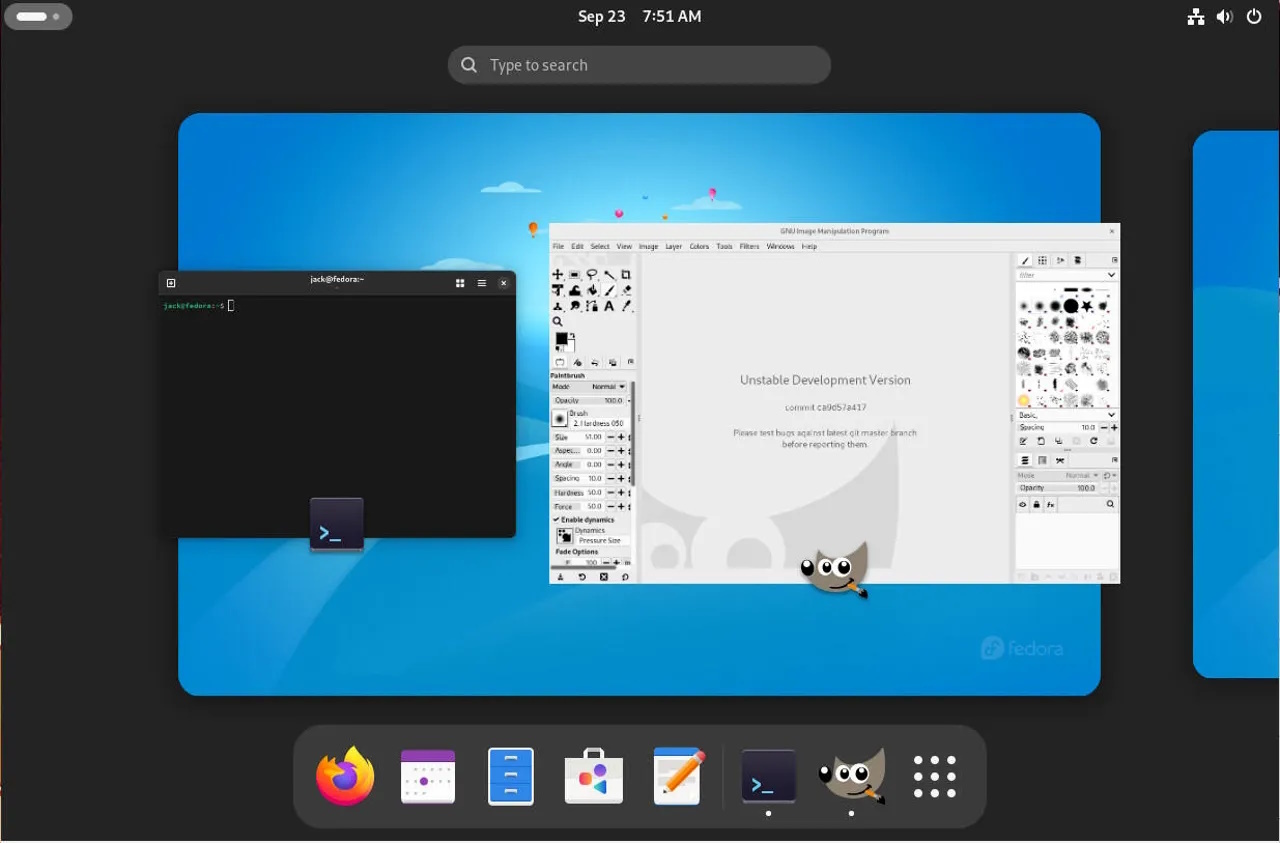
Task: Toggle the layer lock icon in Layers panel
Action: click(x=1036, y=505)
